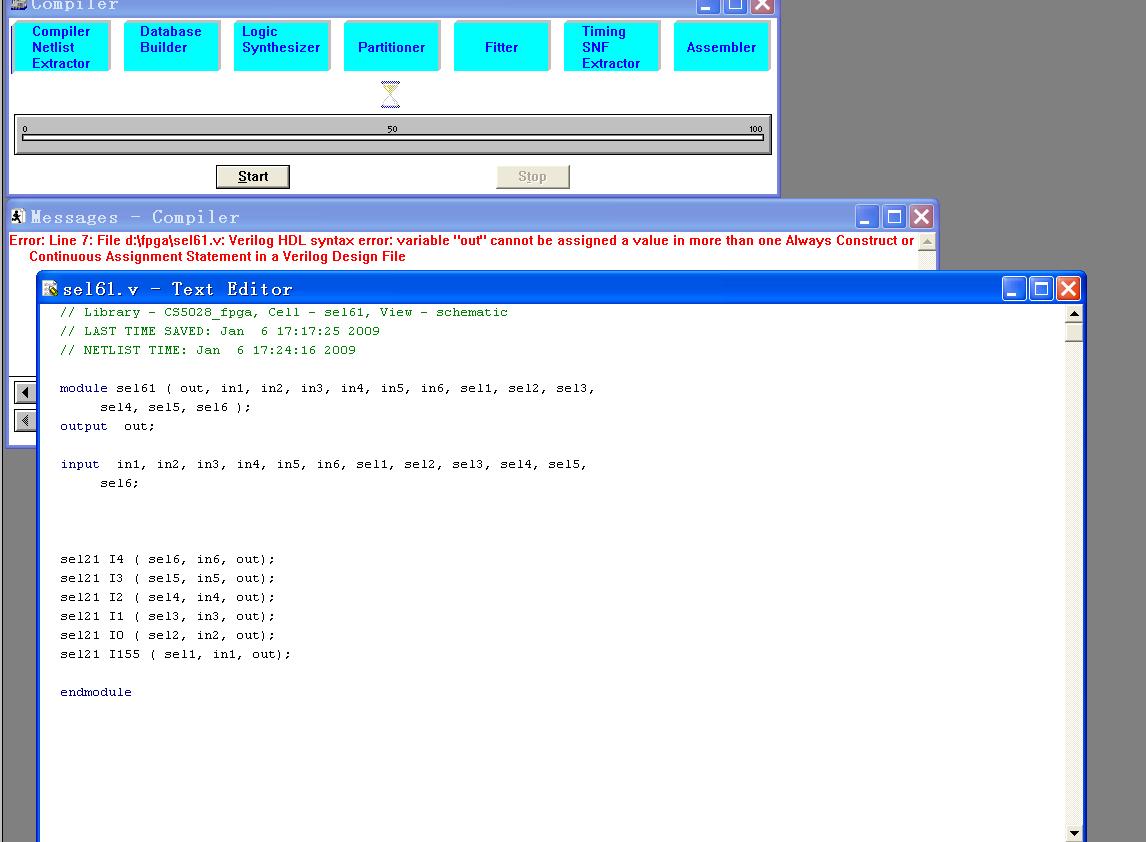
Task: Click the Partitioner module box
Action: [392, 47]
